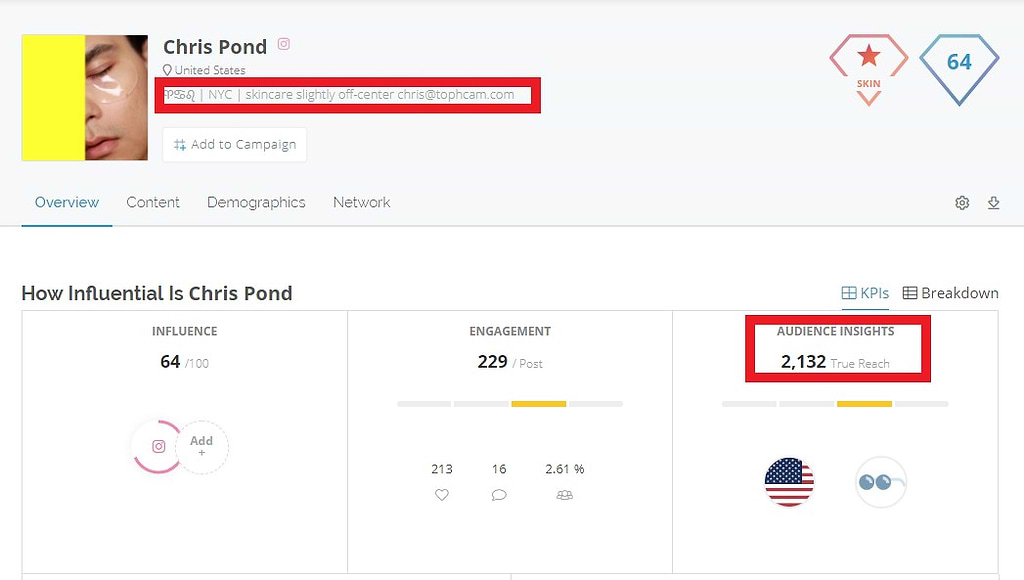The height and width of the screenshot is (580, 1024).
Task: Click the blue diamond score 64 badge
Action: 959,69
